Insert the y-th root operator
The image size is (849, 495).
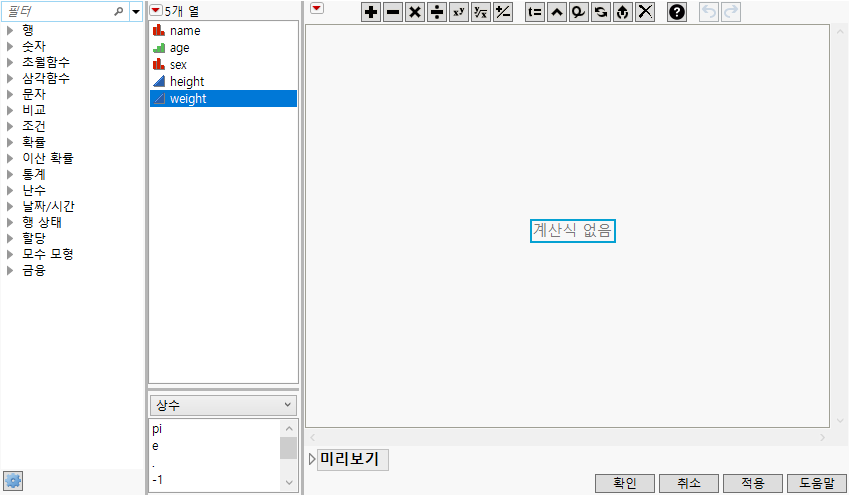click(481, 12)
